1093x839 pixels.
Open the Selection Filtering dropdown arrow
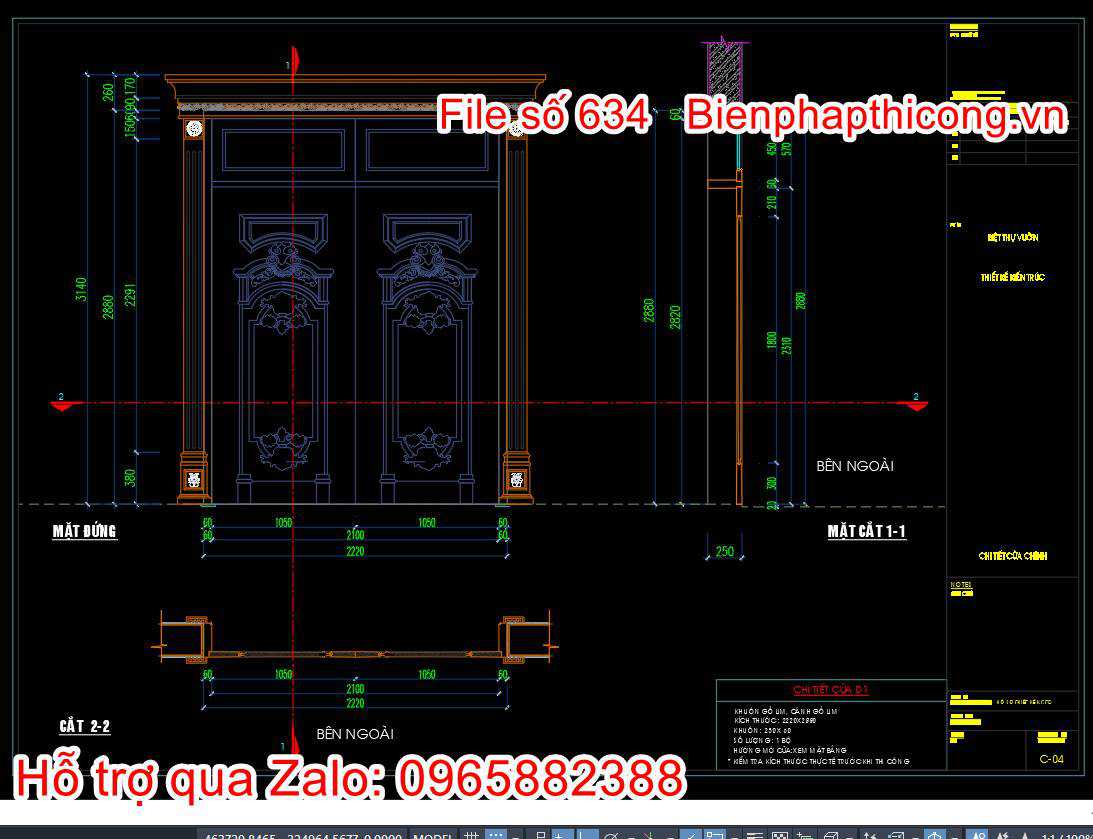[915, 836]
